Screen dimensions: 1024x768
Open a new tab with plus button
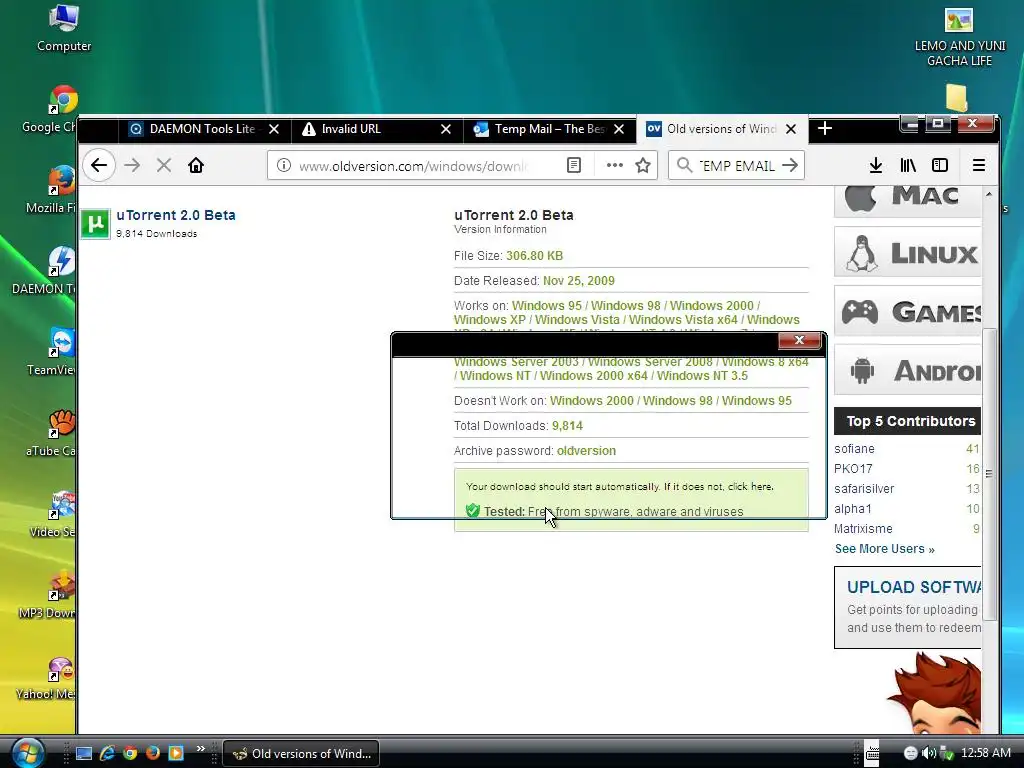point(825,129)
